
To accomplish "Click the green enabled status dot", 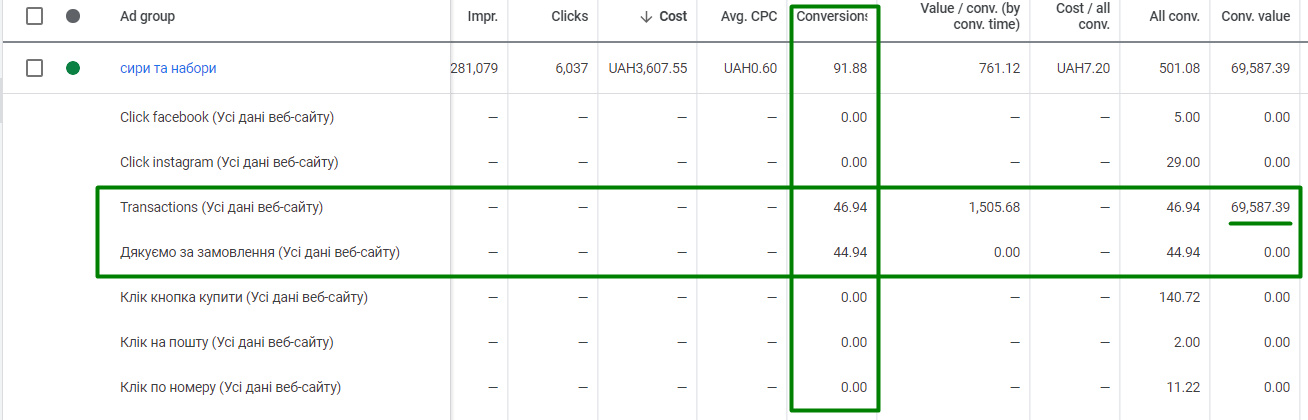I will [x=73, y=69].
